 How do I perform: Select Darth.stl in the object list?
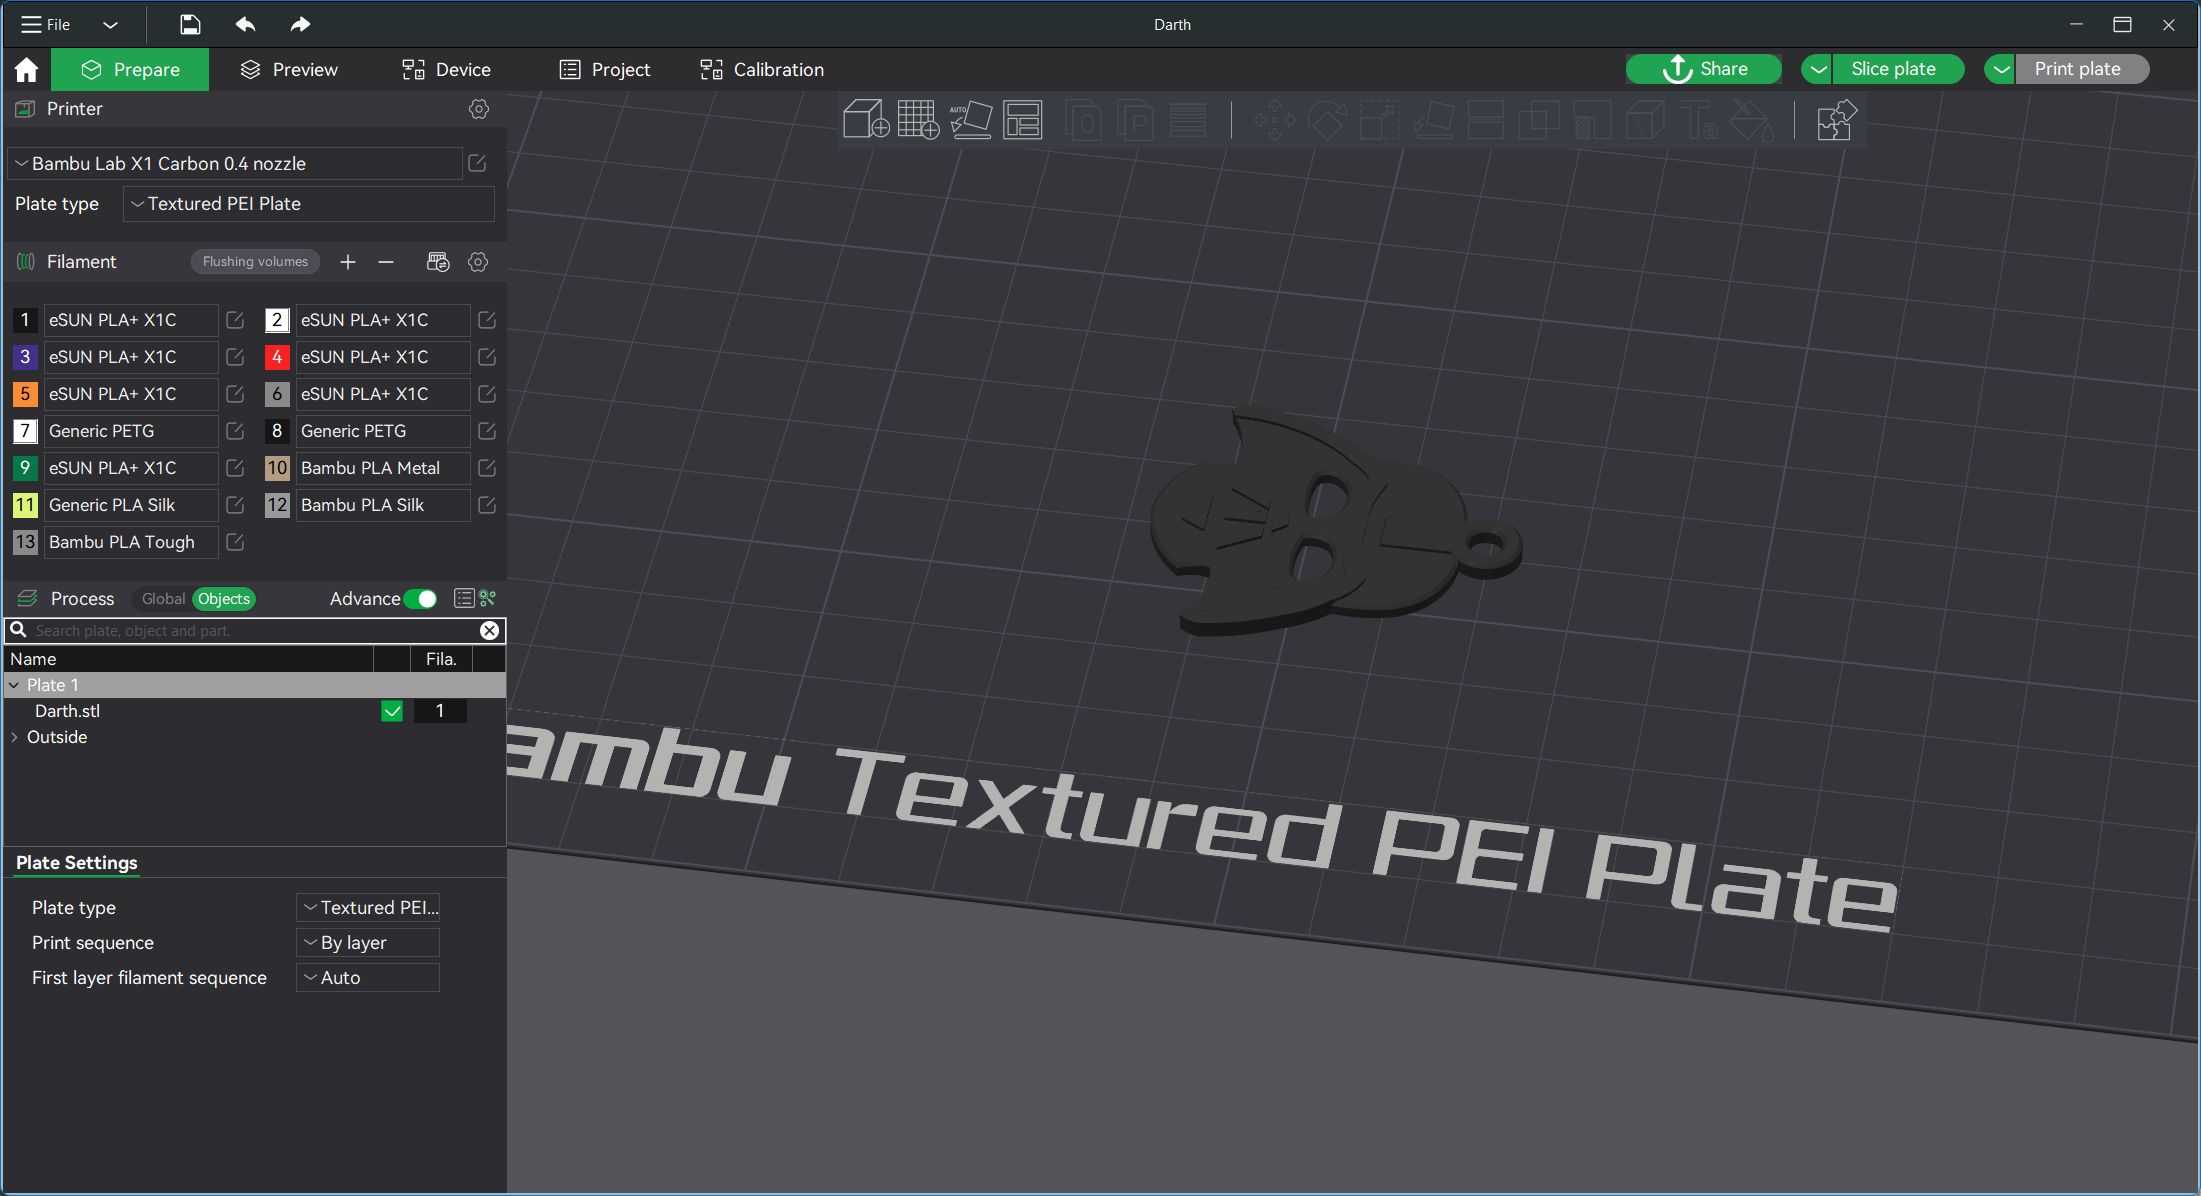coord(67,711)
